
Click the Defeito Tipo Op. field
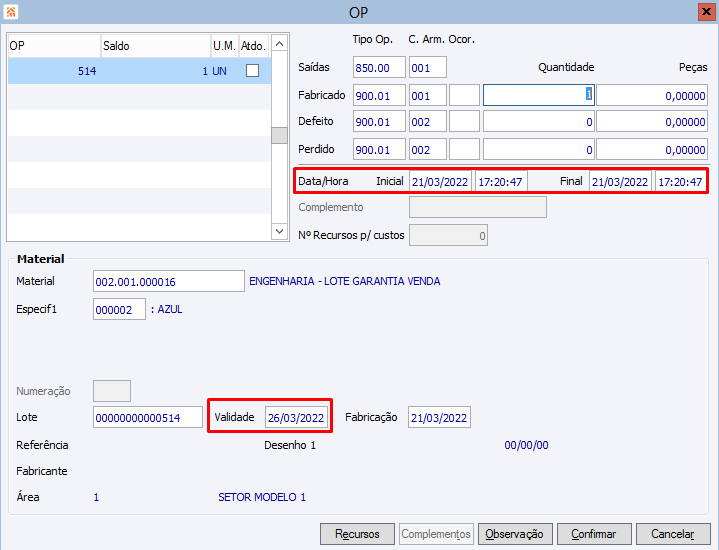(379, 122)
